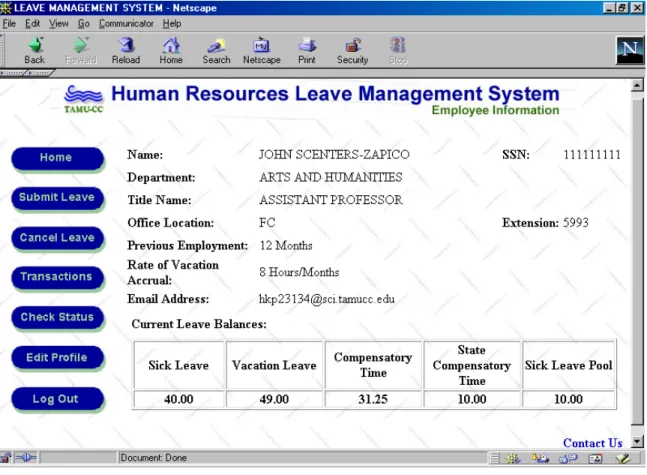
Task: Click the 8 Hours/Months accrual value
Action: pyautogui.click(x=299, y=272)
